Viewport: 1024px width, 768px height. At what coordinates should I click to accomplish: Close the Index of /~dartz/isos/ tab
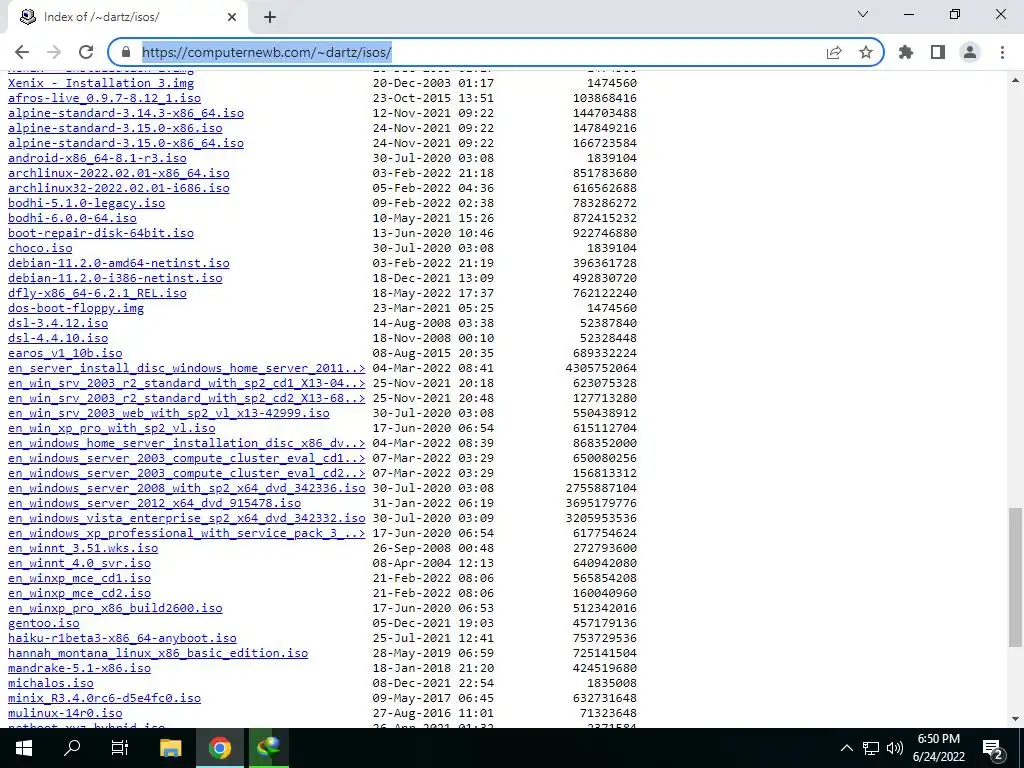232,17
